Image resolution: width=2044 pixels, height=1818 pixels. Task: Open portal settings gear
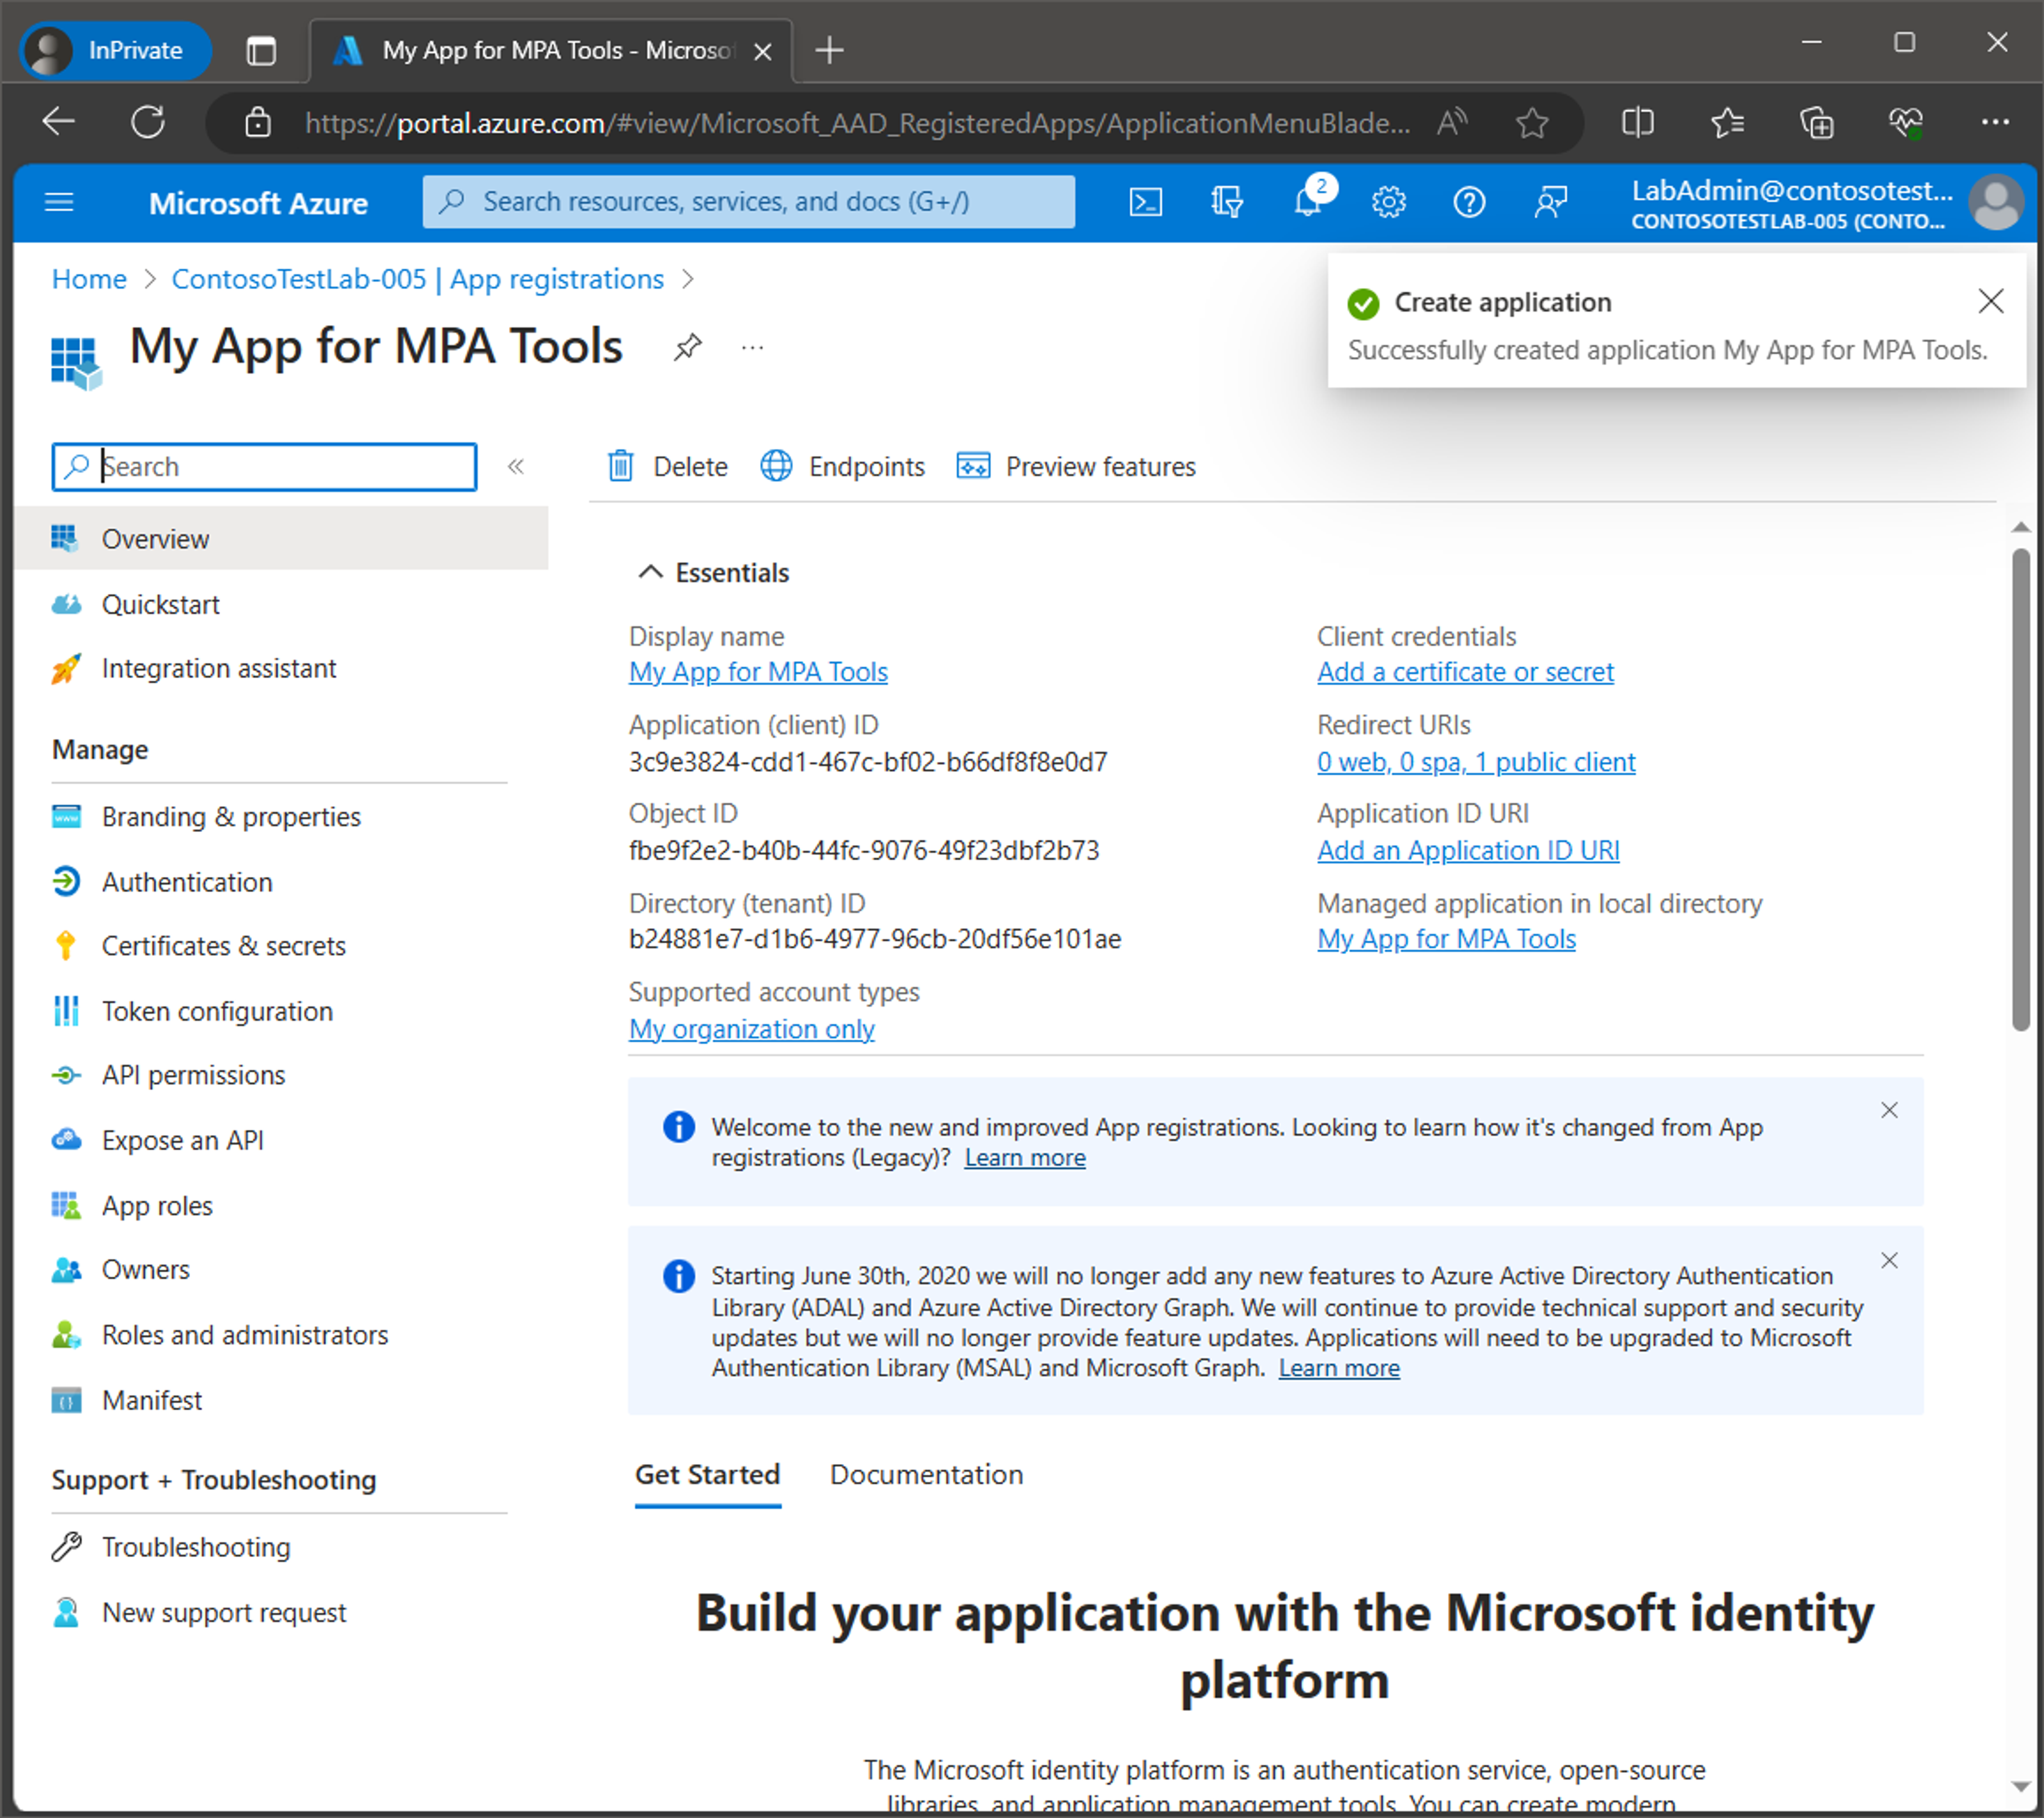tap(1388, 203)
